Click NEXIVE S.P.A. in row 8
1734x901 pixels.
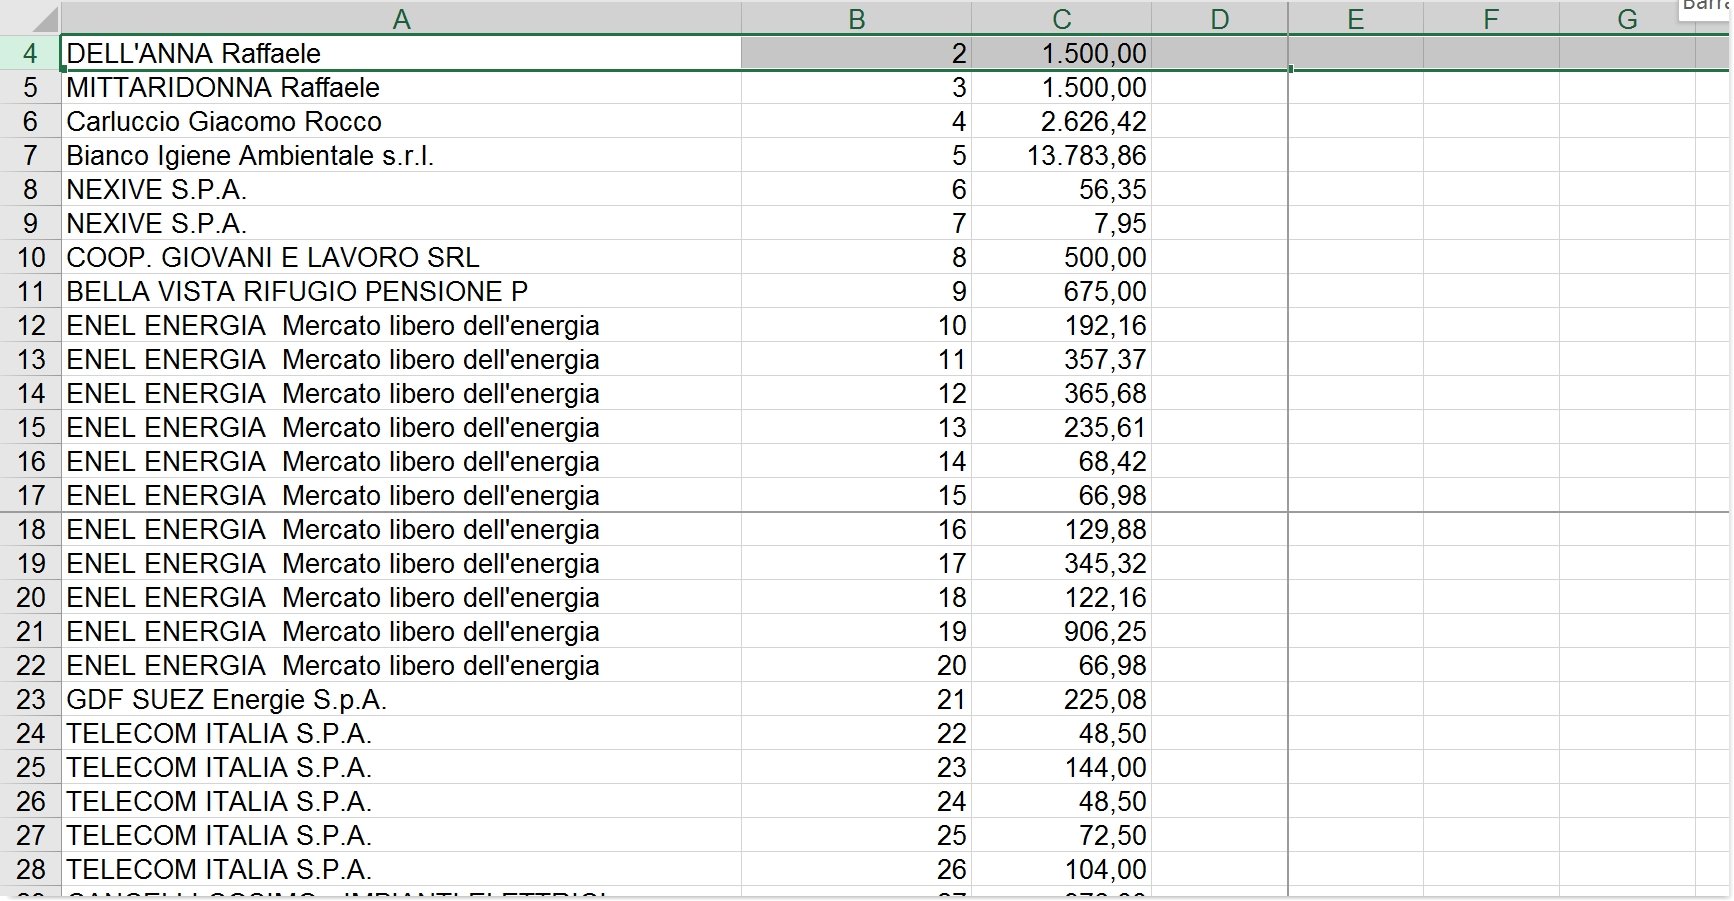401,189
